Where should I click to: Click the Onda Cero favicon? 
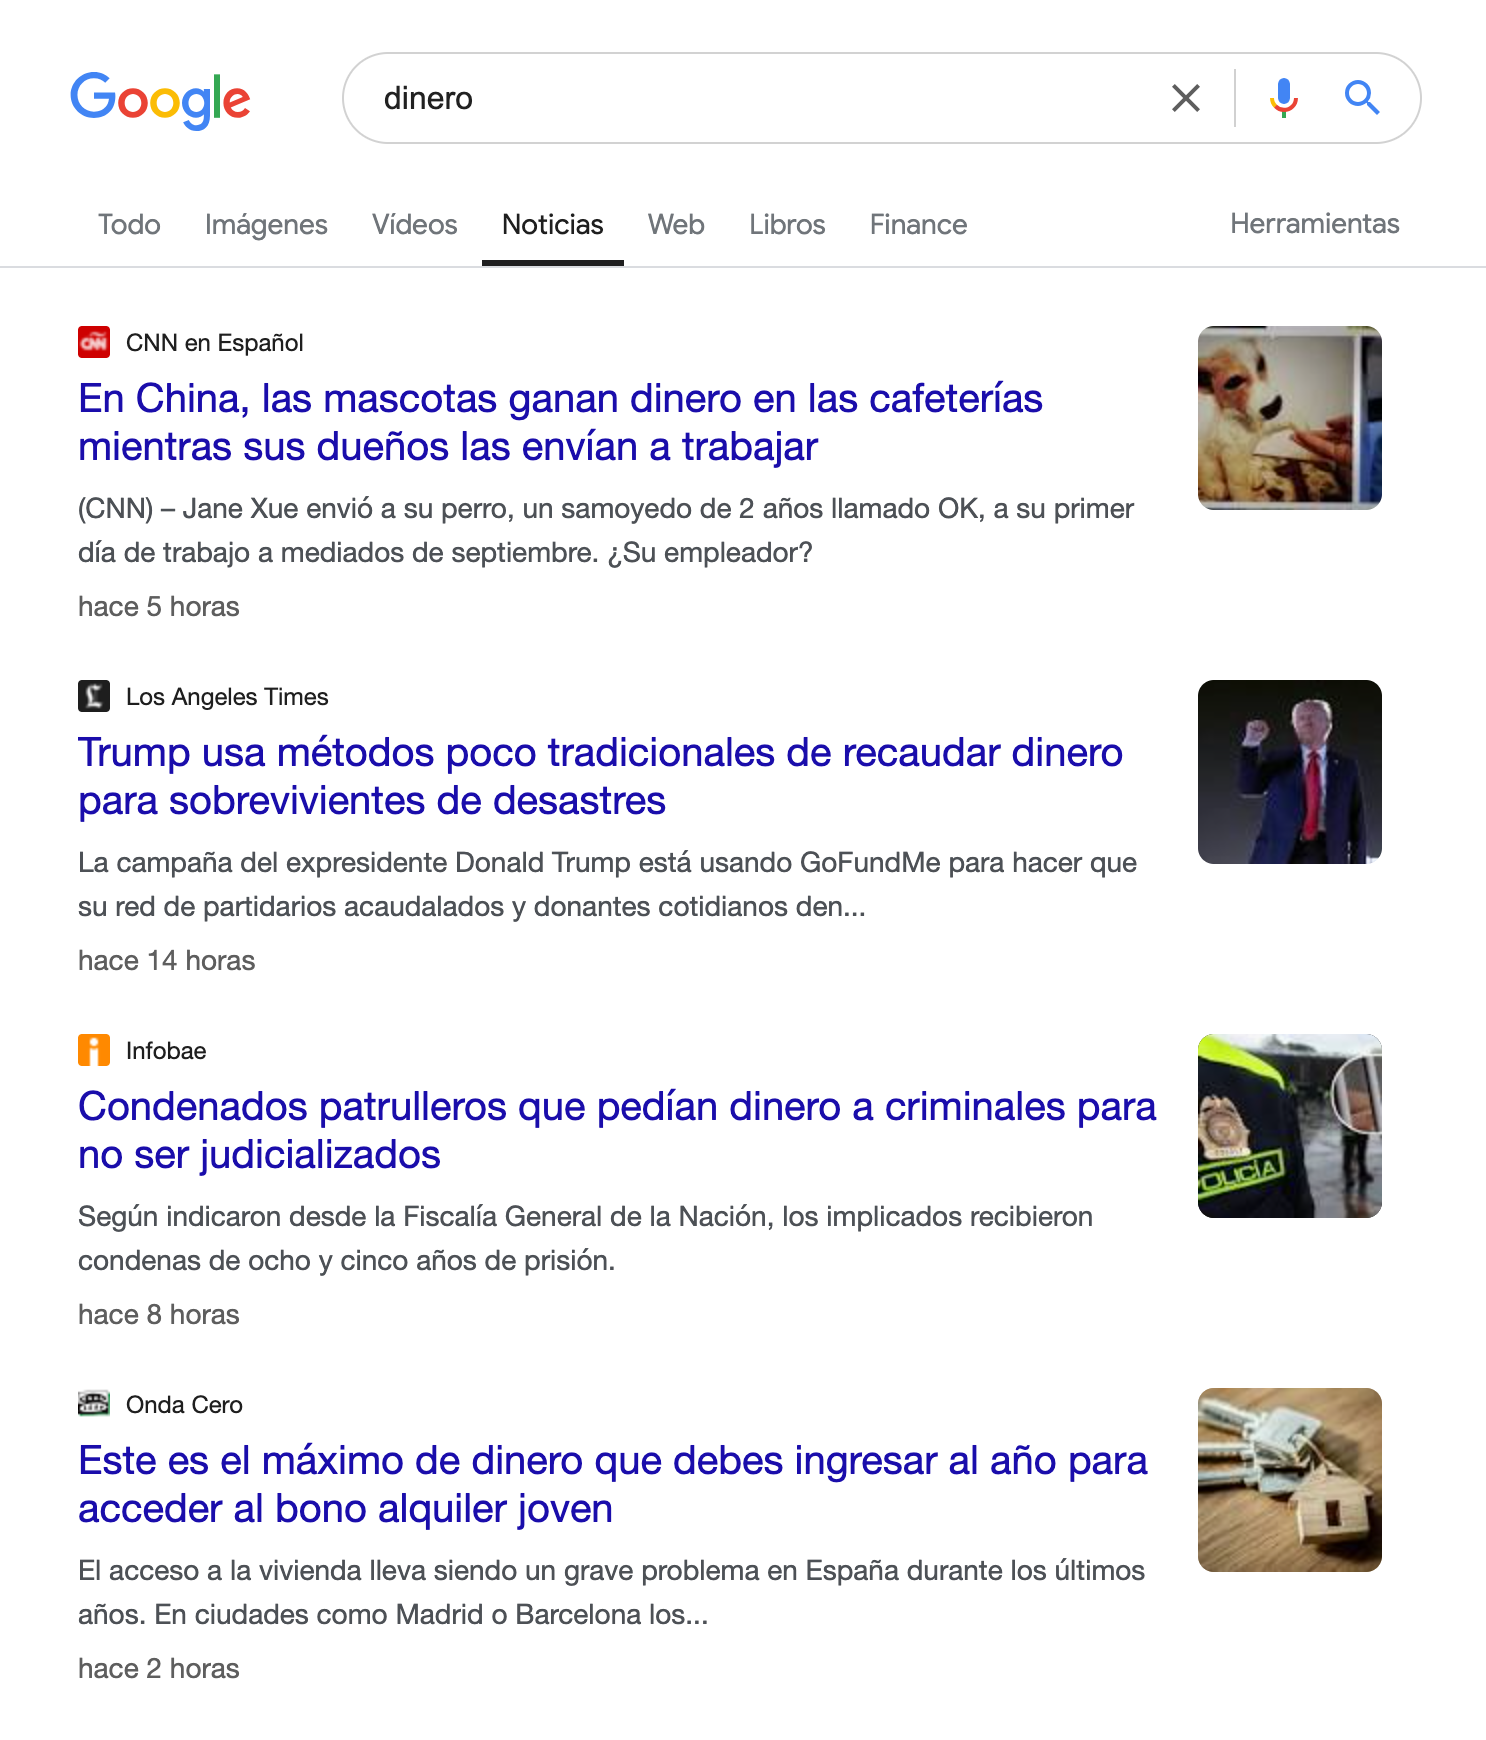coord(94,1404)
